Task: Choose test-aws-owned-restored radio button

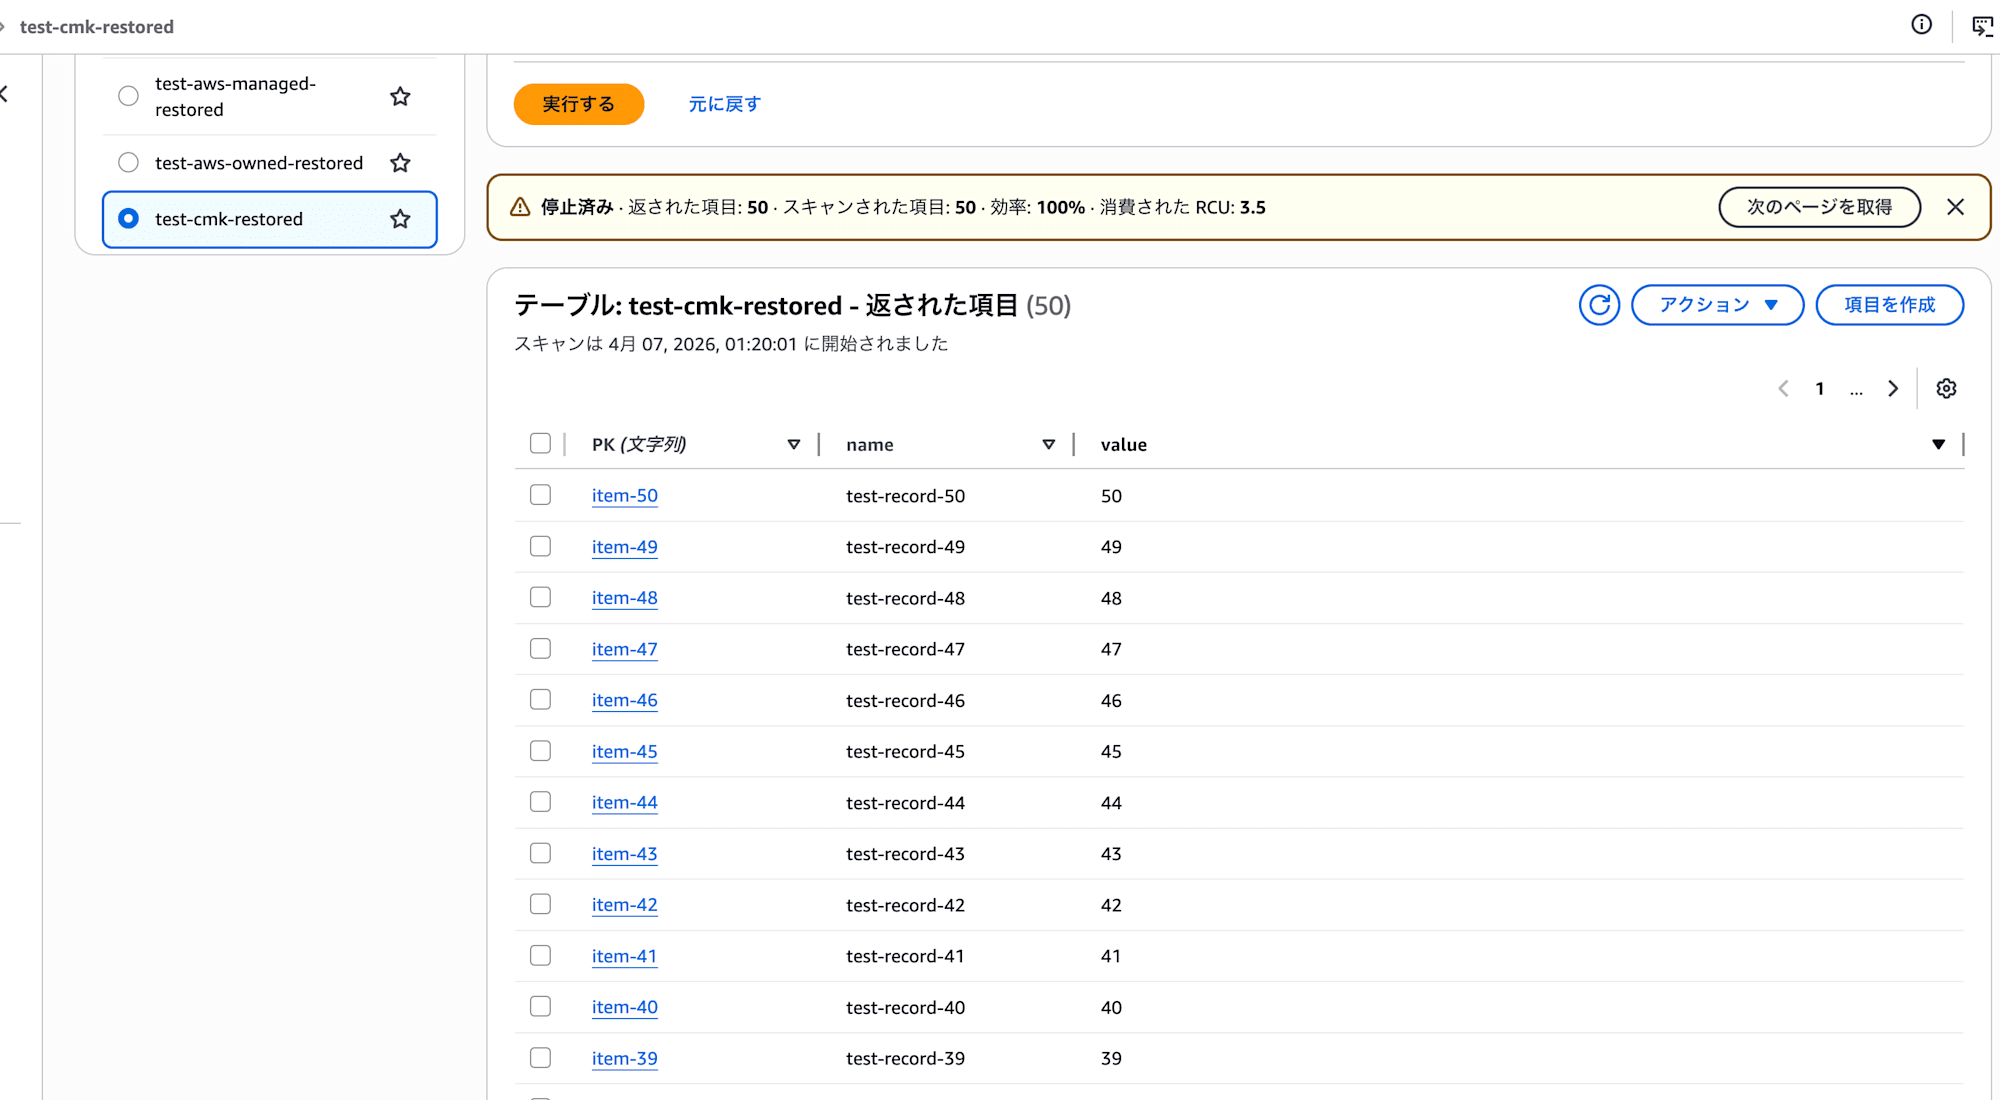Action: click(128, 163)
